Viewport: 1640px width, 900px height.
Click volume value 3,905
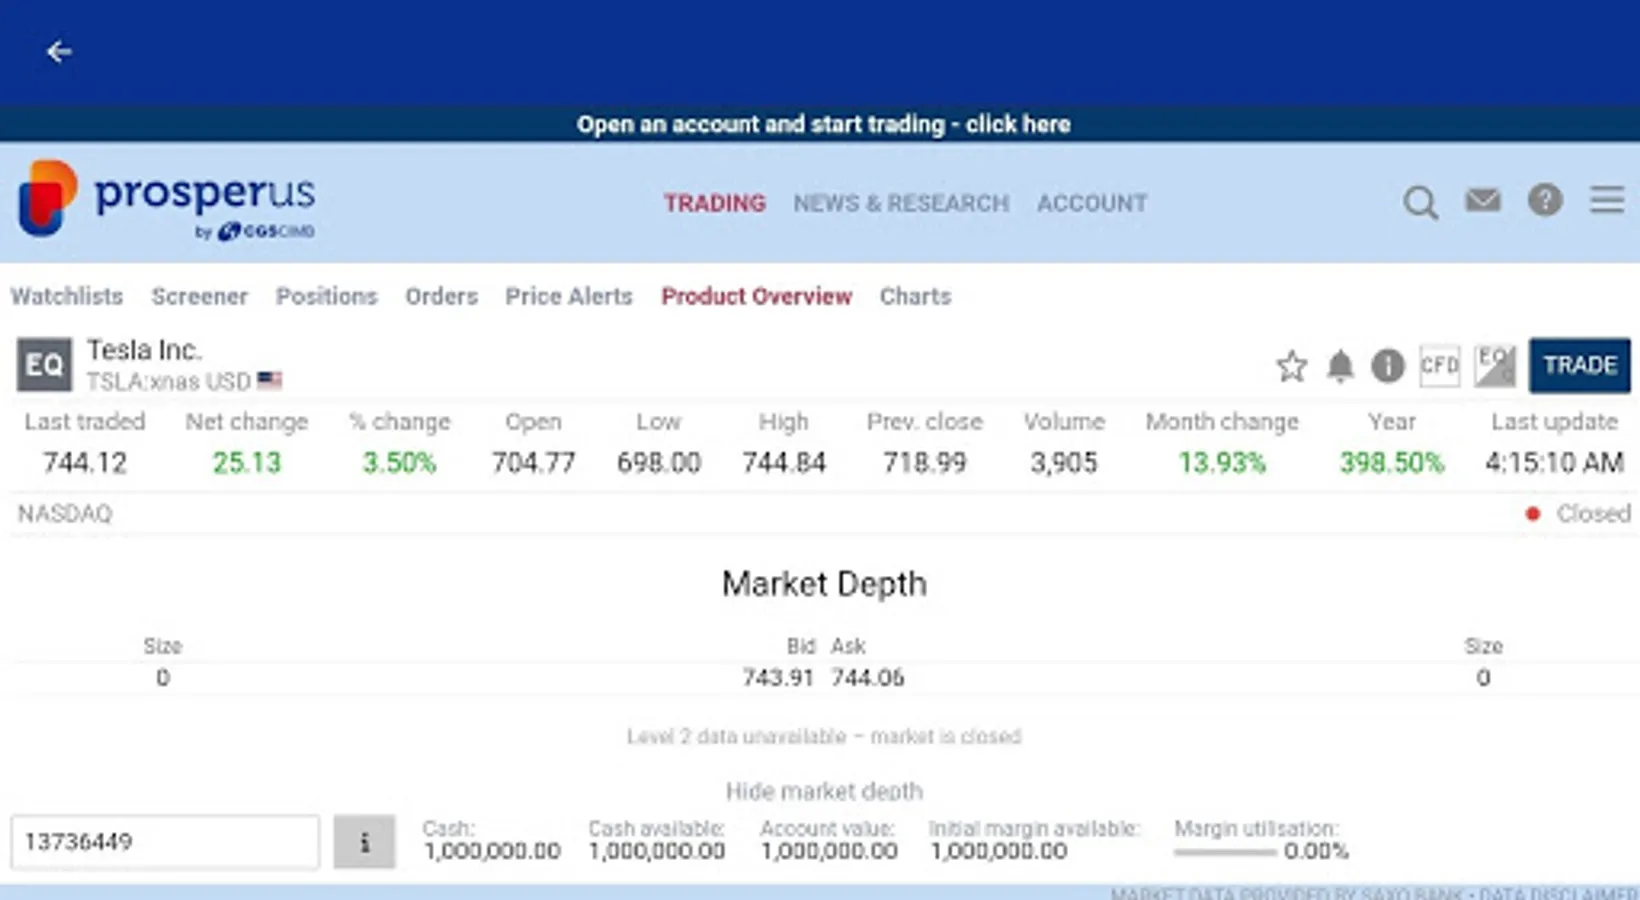[1064, 463]
